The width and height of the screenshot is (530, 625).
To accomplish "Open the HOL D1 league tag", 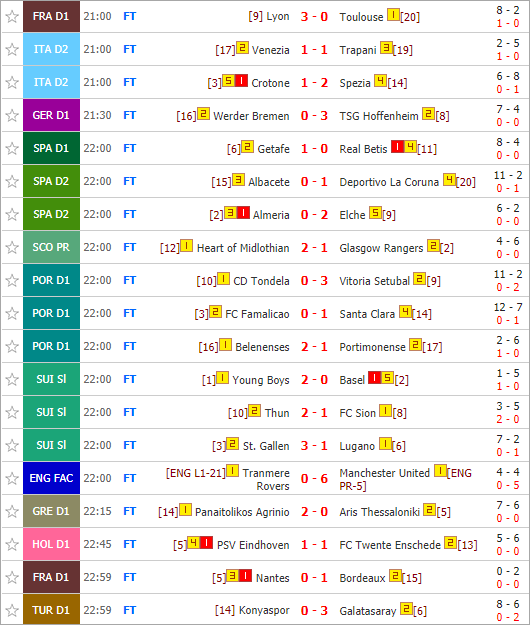I will [51, 544].
